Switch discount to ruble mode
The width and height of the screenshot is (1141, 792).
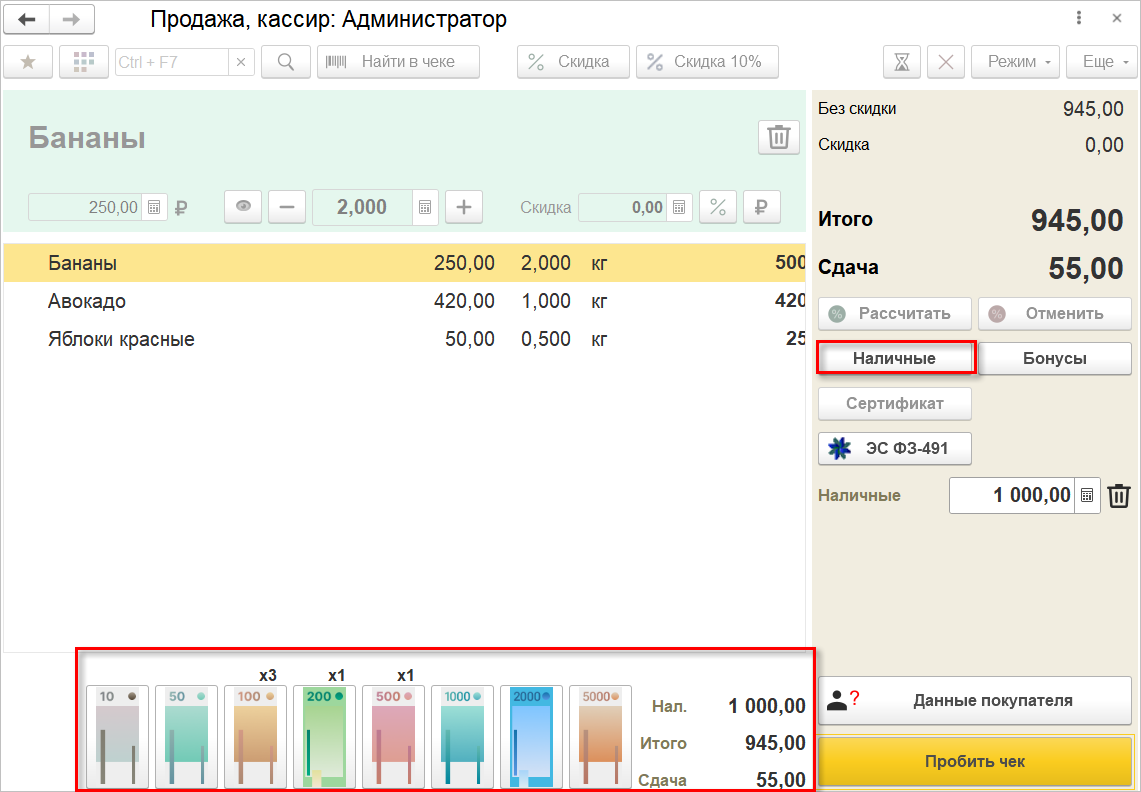(761, 207)
